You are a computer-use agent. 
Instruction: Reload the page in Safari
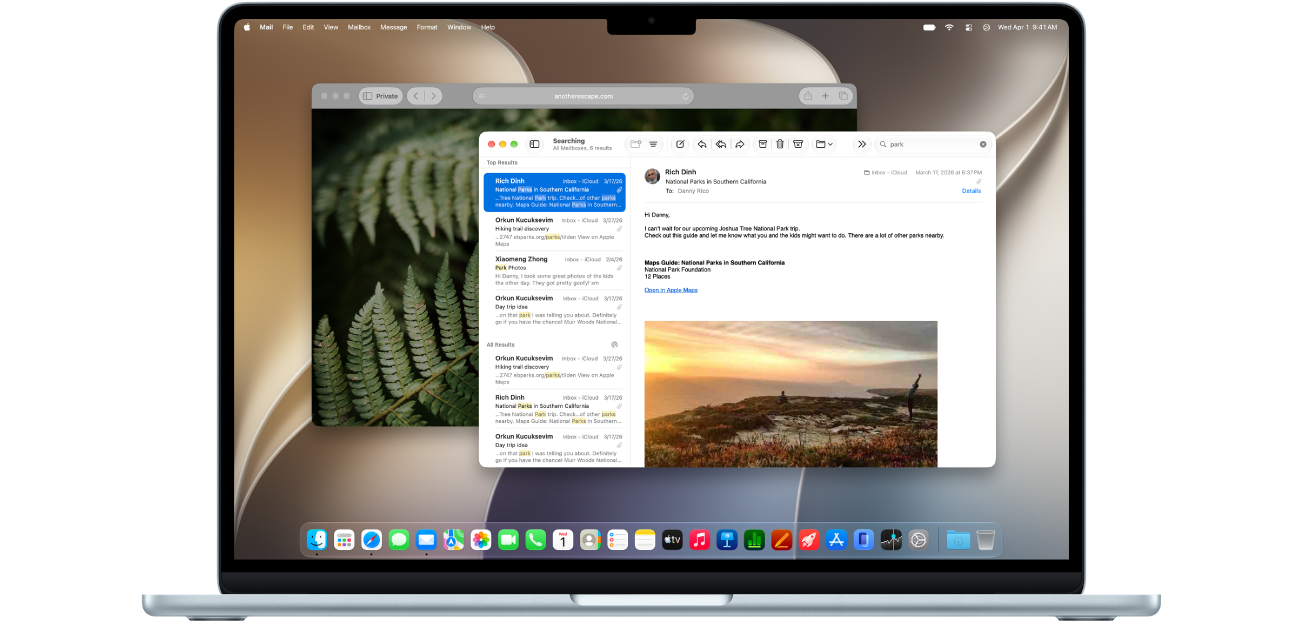(x=686, y=96)
